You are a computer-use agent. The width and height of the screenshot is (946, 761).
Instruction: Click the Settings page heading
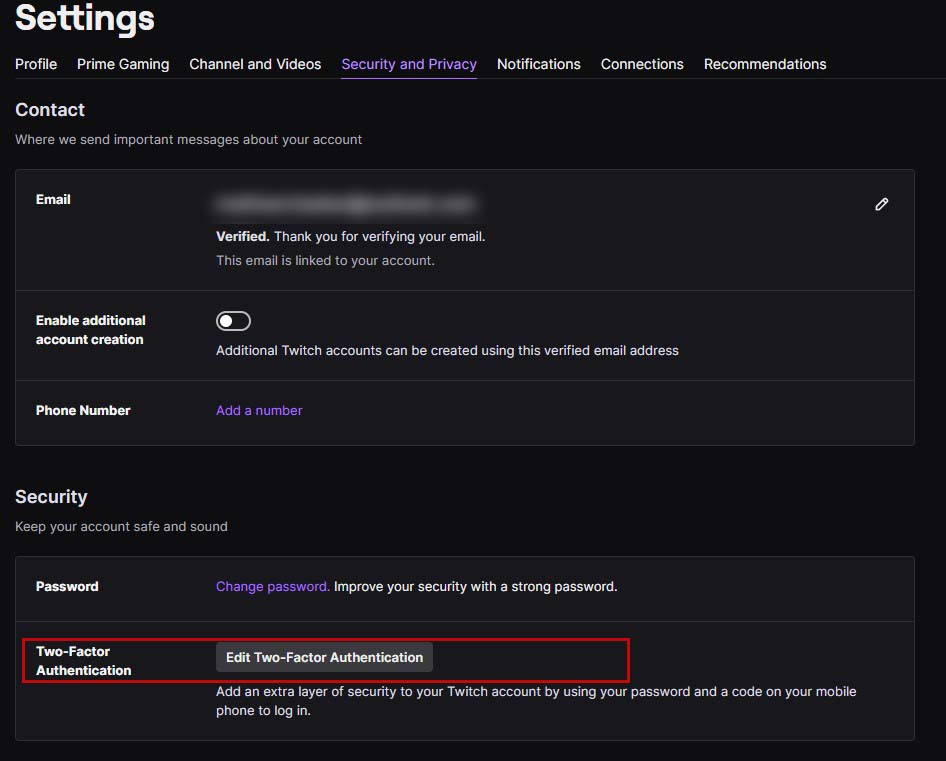pyautogui.click(x=85, y=18)
